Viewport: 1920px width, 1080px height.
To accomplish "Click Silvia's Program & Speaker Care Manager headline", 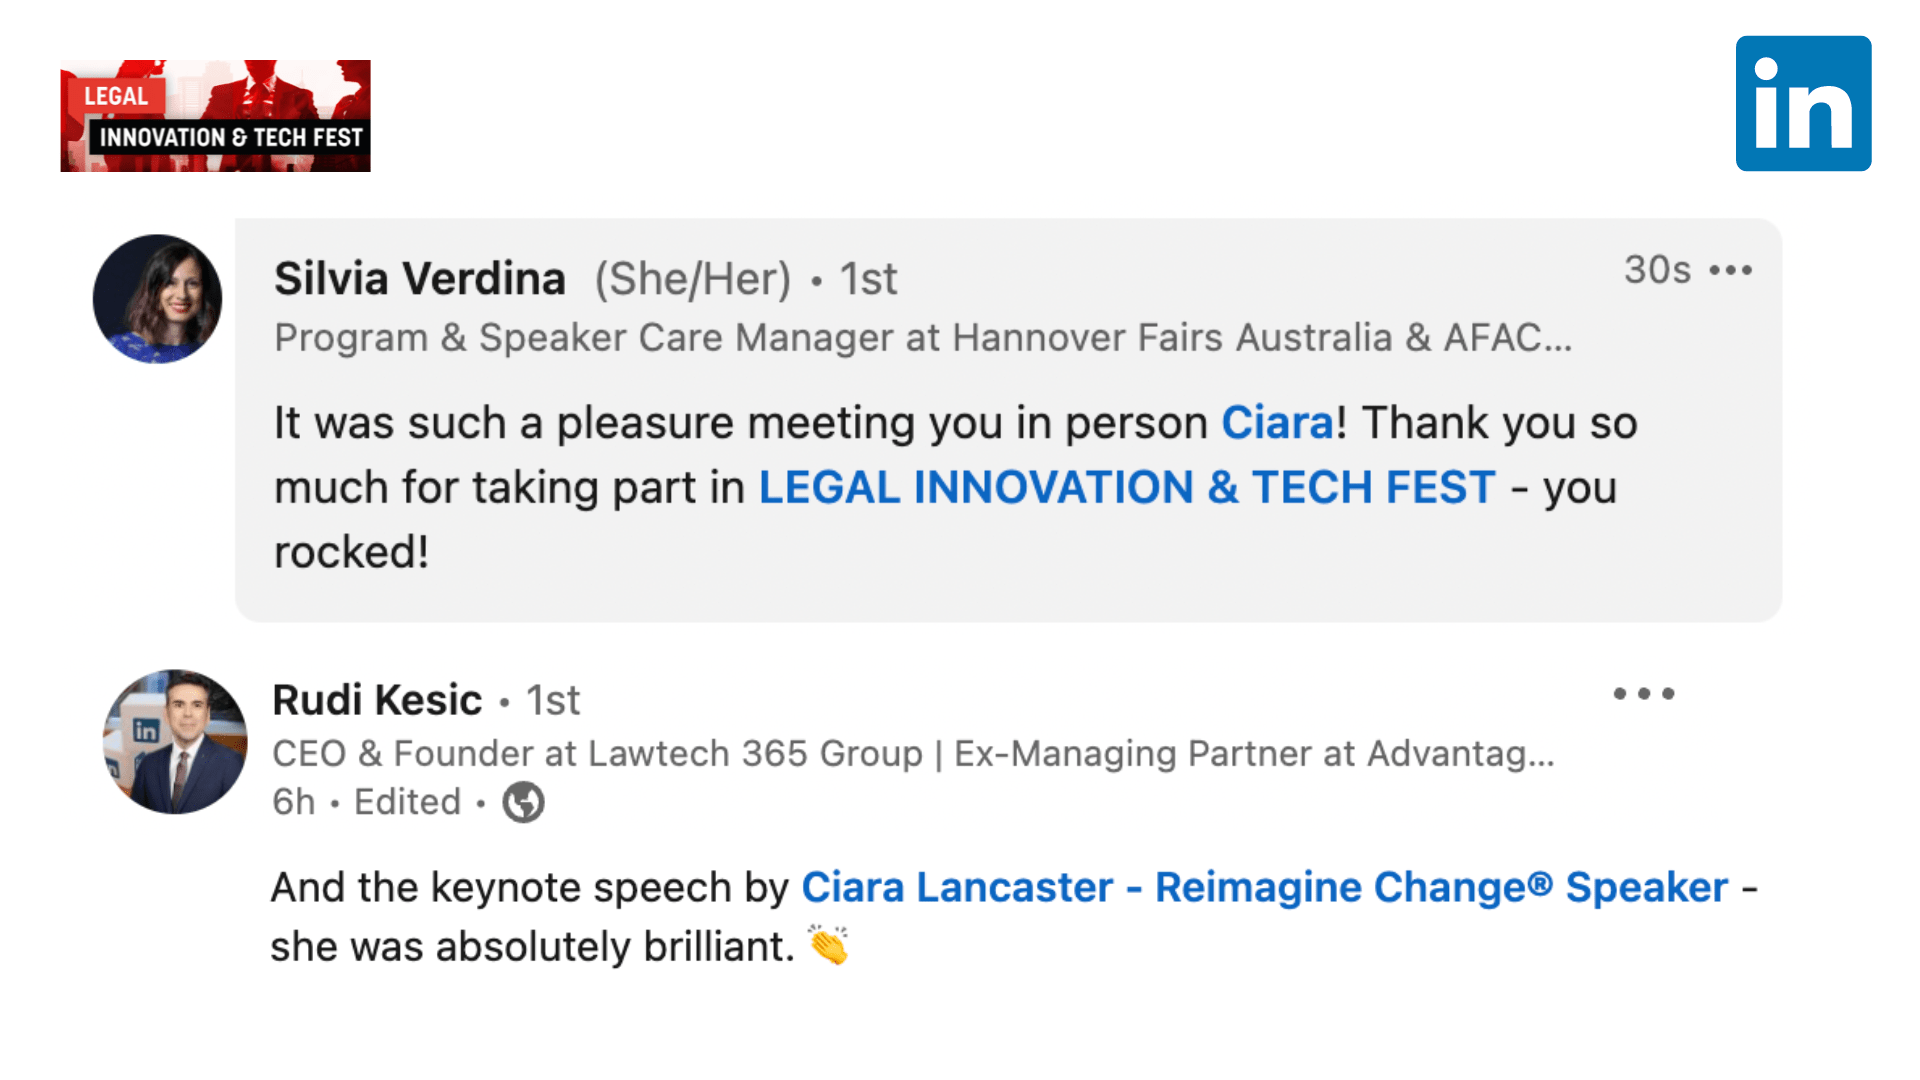I will click(922, 338).
